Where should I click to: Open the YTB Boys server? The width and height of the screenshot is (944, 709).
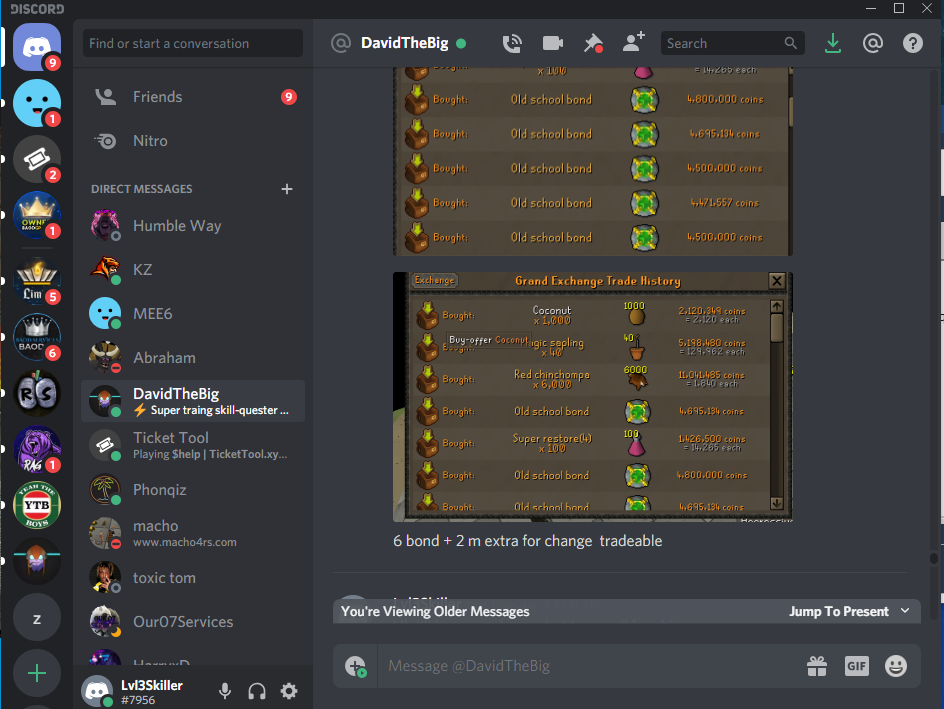coord(37,505)
